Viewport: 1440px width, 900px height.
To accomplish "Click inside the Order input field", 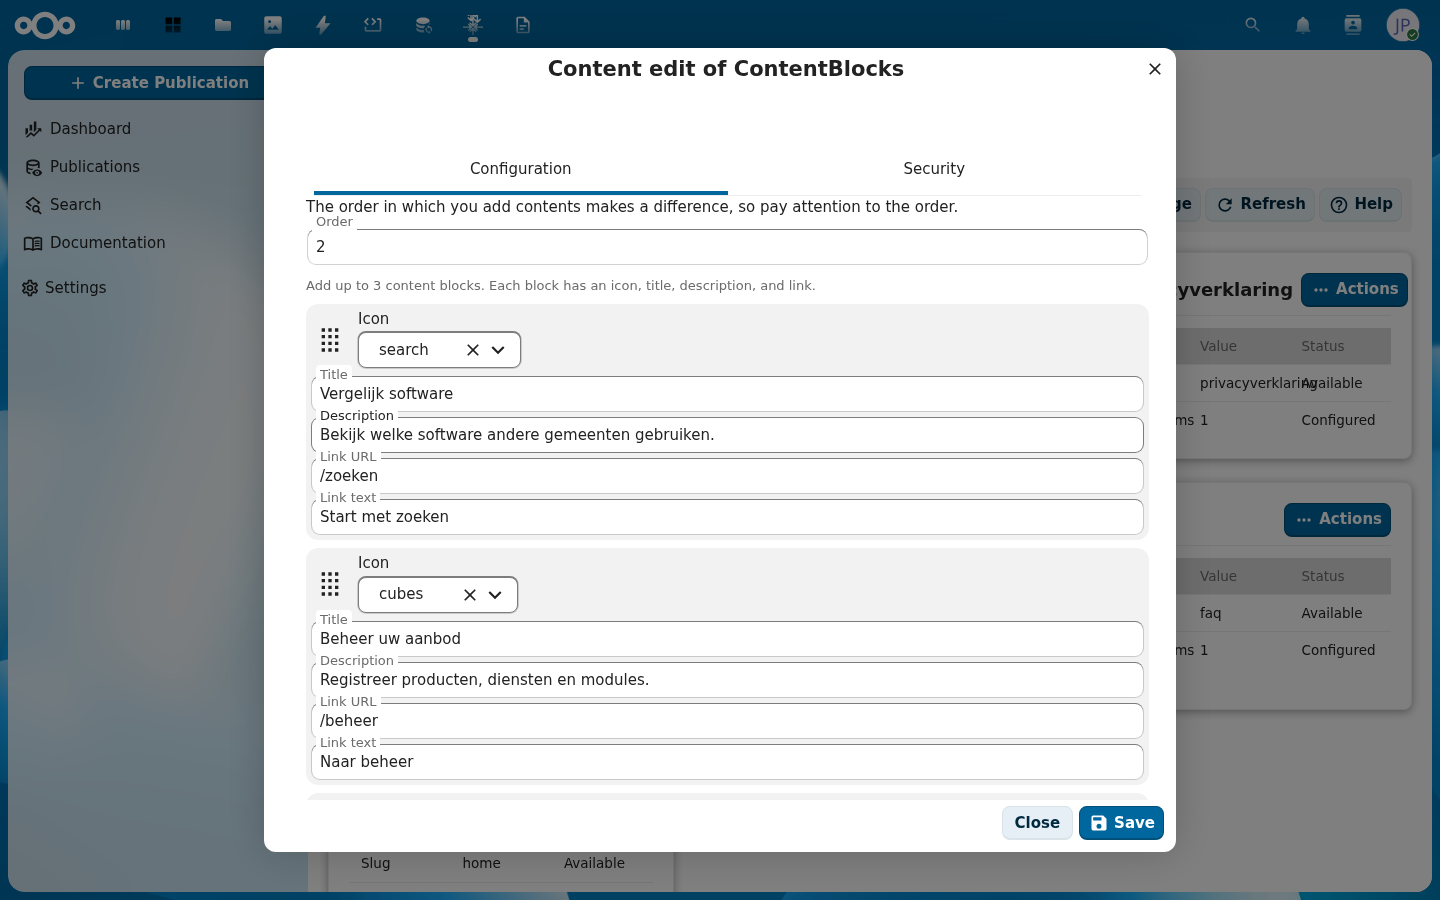I will [727, 247].
